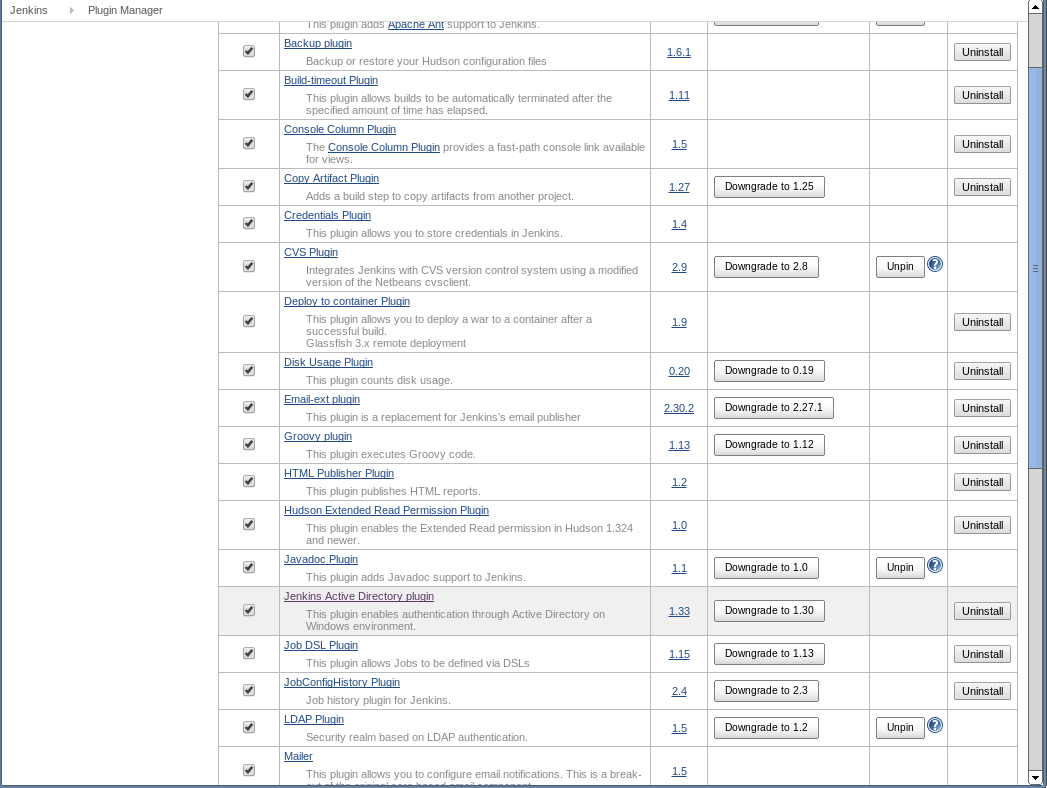
Task: Uncheck the Credentials Plugin checkbox
Action: click(x=249, y=223)
